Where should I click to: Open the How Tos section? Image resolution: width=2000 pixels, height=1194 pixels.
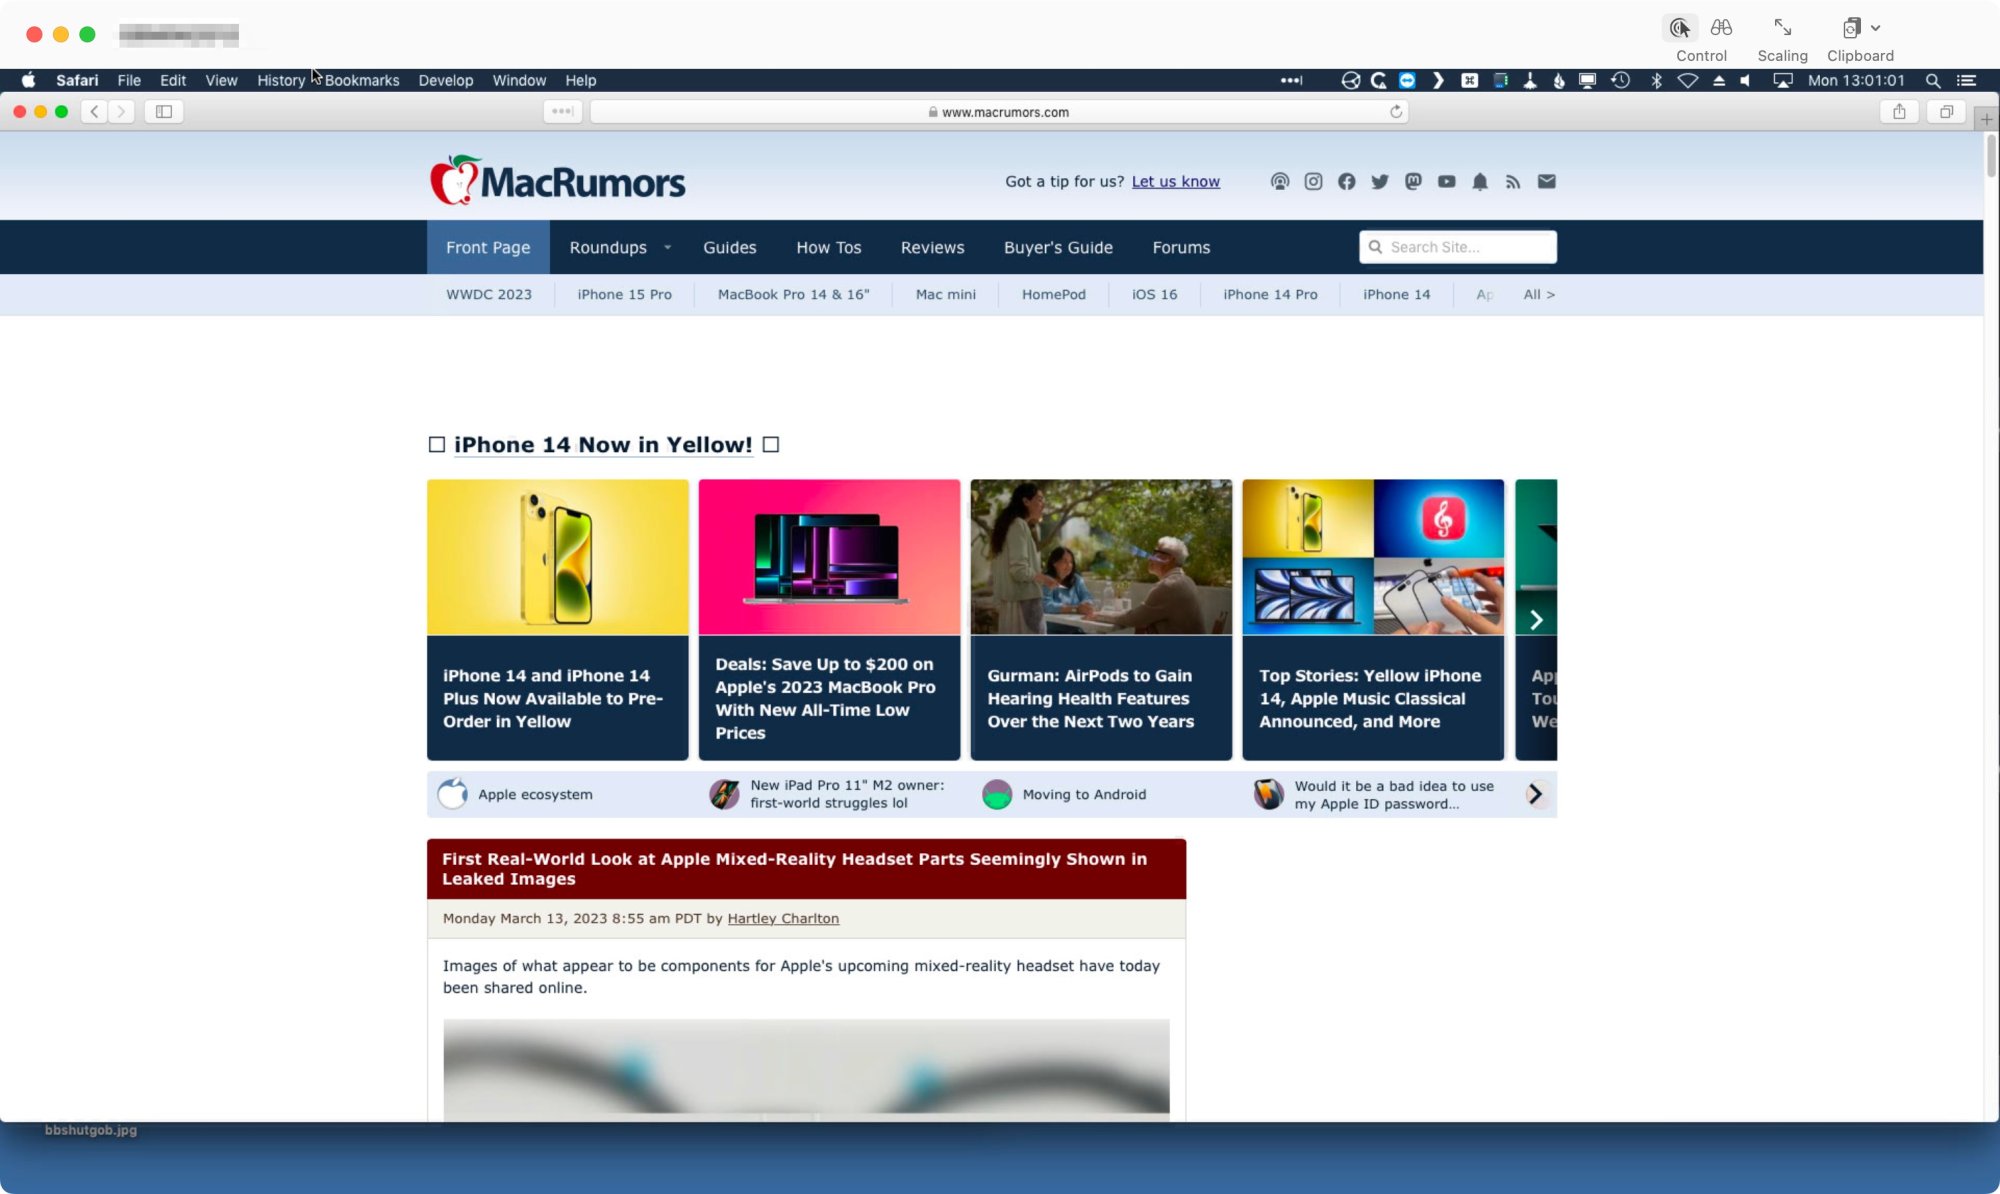click(x=828, y=247)
